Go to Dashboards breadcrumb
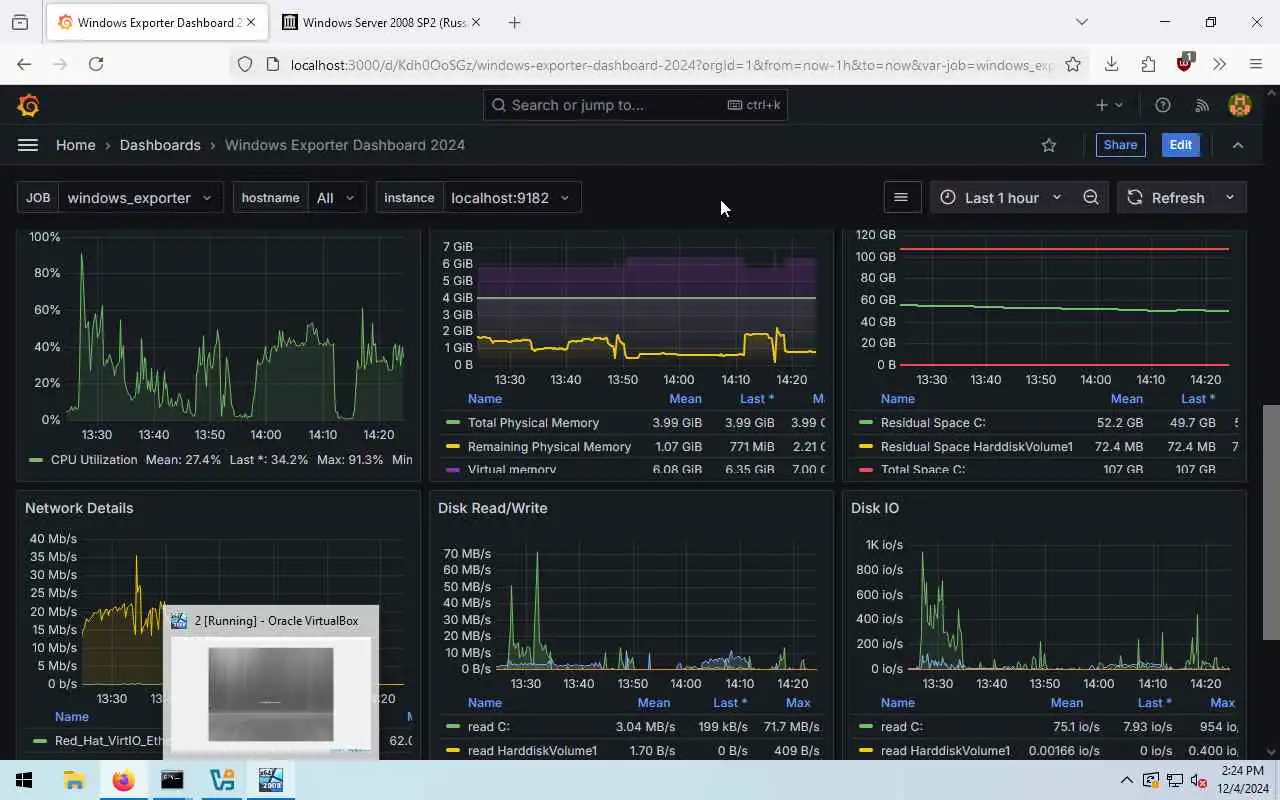The height and width of the screenshot is (800, 1280). coord(160,145)
